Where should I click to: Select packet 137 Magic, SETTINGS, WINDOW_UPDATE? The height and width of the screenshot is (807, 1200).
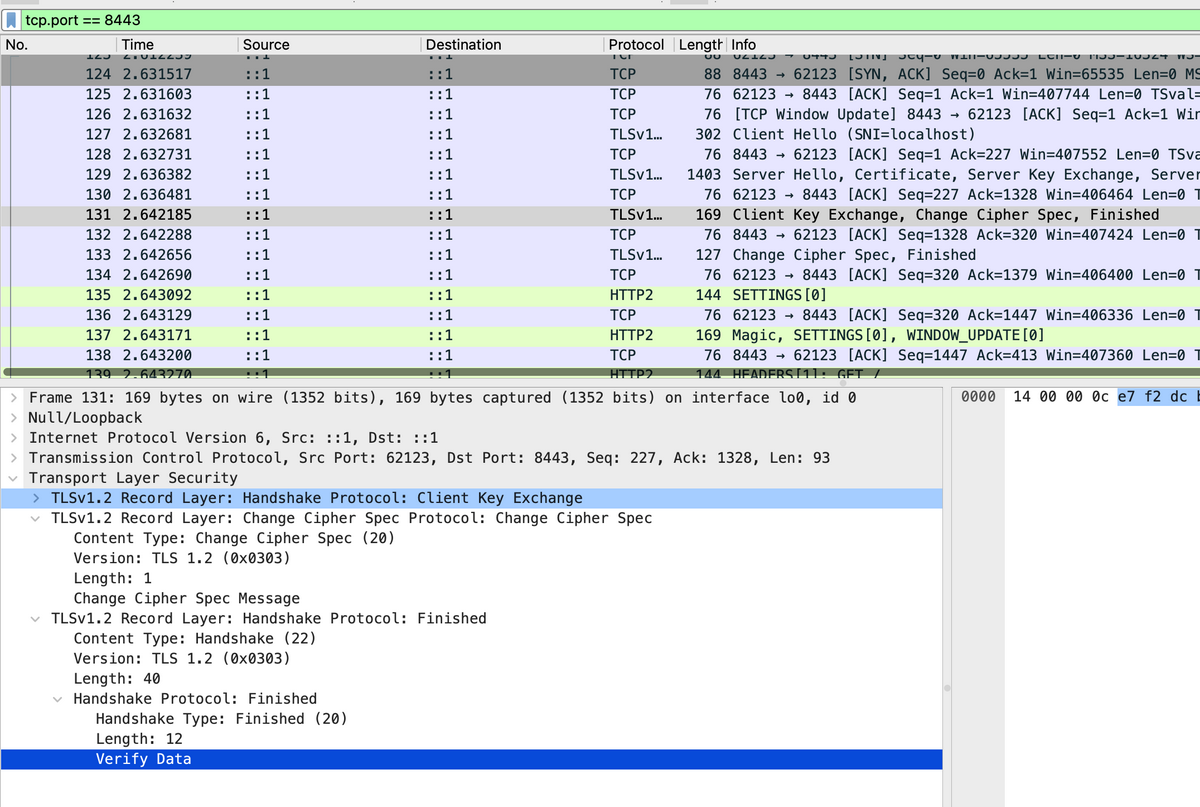(x=600, y=335)
